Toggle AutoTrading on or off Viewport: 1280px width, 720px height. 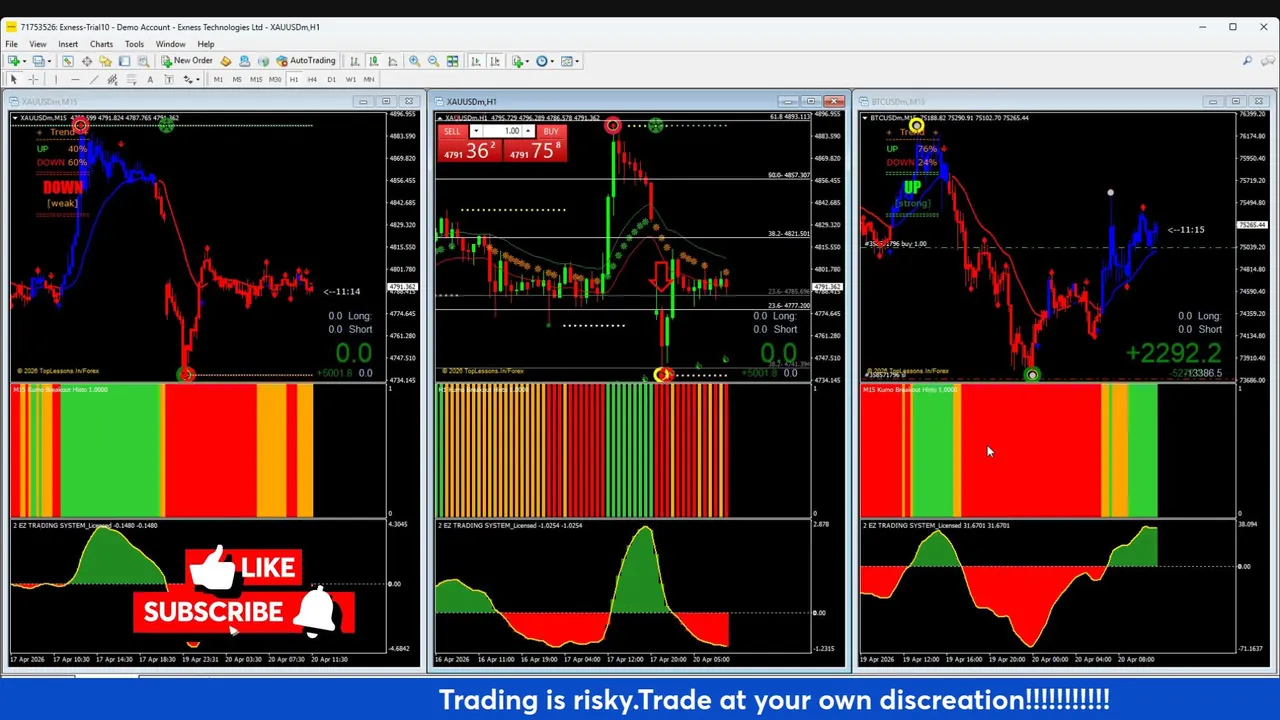306,61
